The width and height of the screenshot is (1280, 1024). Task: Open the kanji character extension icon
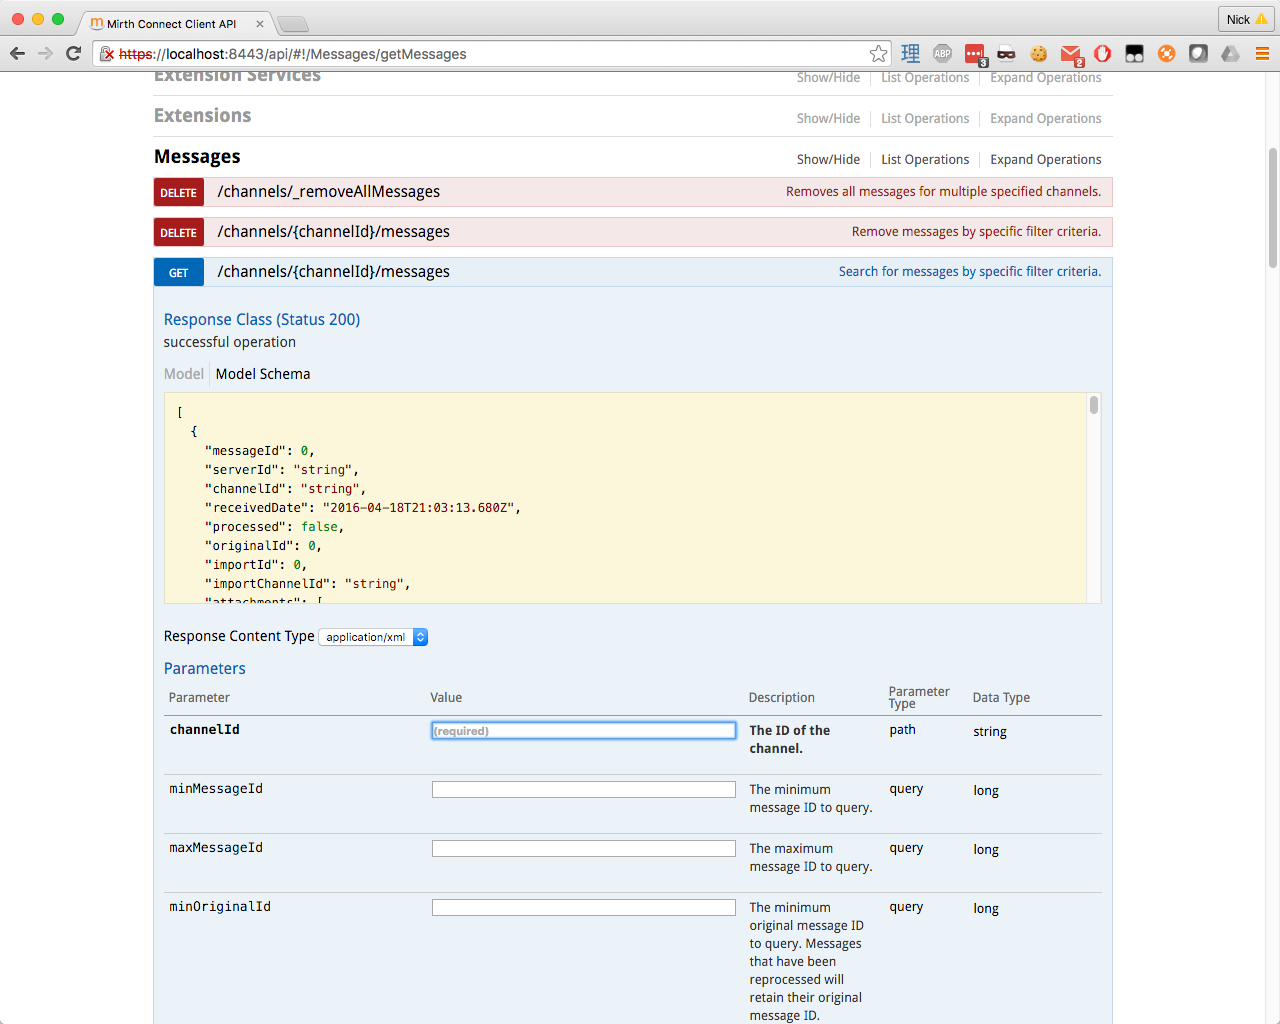(910, 54)
